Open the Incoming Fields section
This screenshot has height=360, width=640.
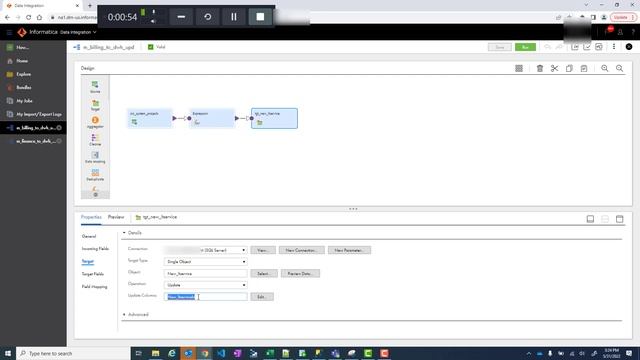[95, 249]
